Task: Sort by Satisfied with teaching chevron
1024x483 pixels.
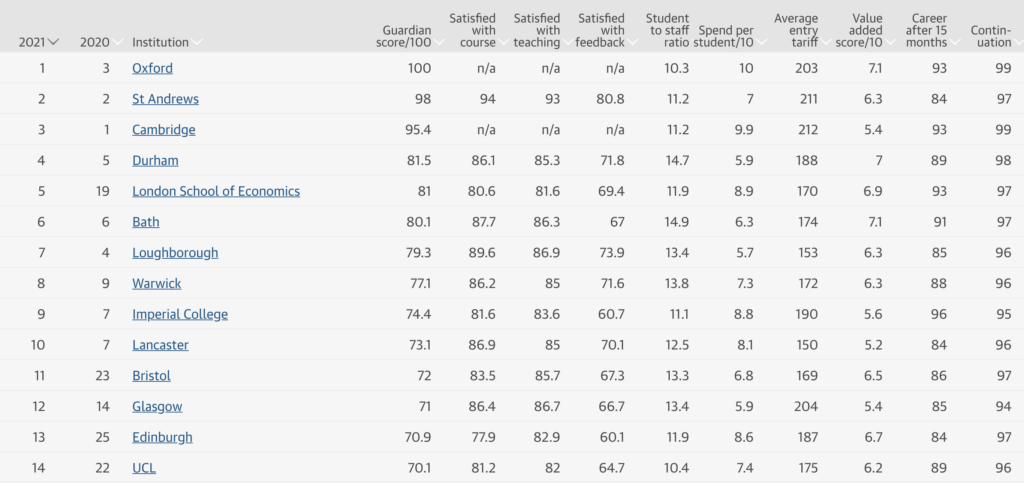Action: (x=568, y=42)
